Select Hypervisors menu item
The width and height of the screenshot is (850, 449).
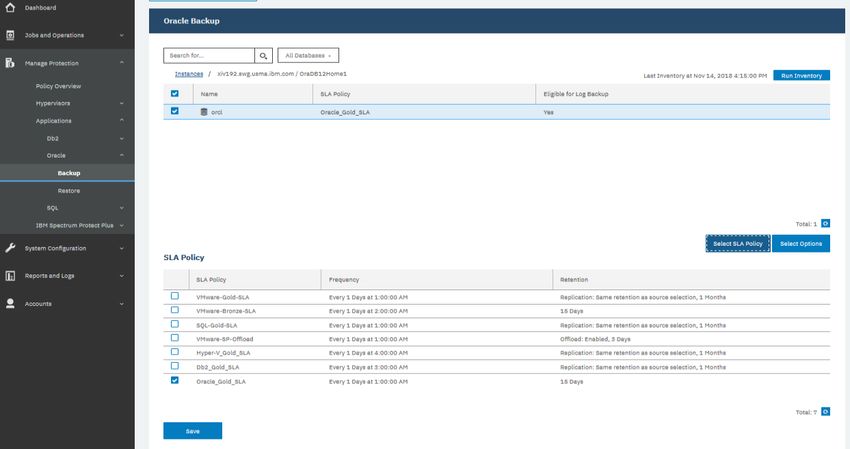click(53, 103)
